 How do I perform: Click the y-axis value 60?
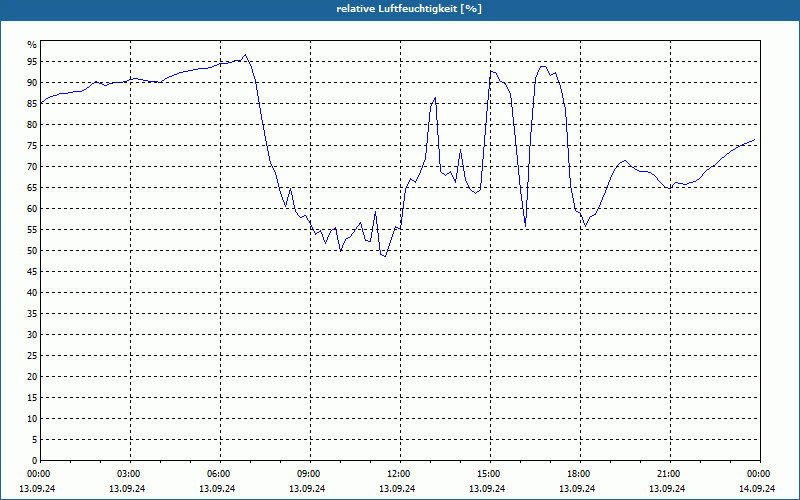click(32, 209)
